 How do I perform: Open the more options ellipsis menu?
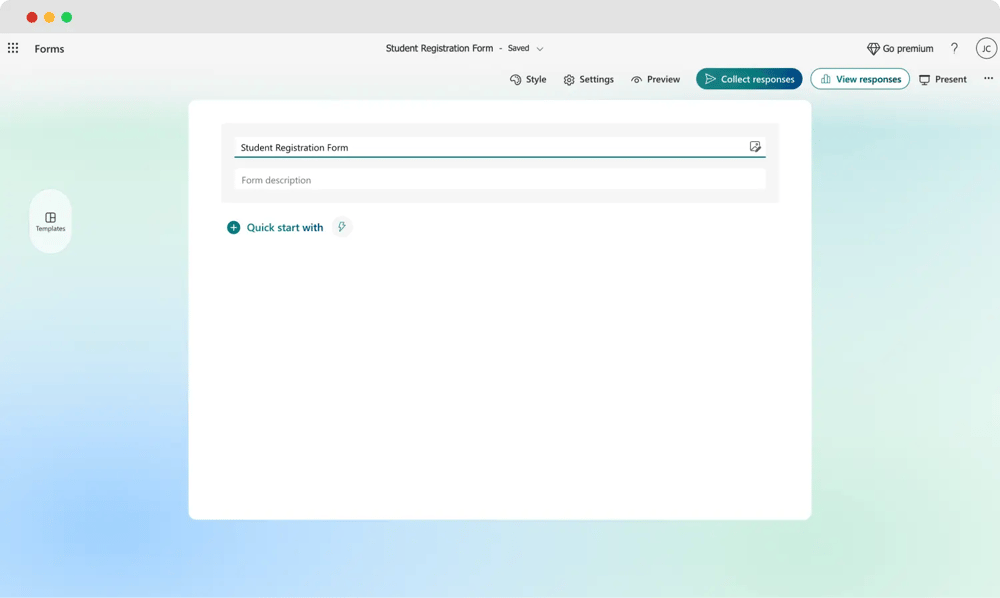pos(988,79)
